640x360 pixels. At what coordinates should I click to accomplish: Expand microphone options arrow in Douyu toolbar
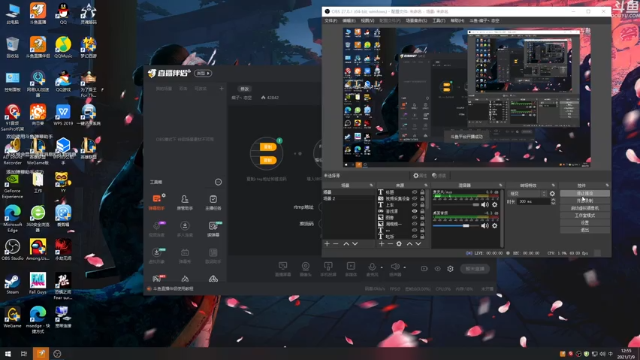(x=382, y=268)
